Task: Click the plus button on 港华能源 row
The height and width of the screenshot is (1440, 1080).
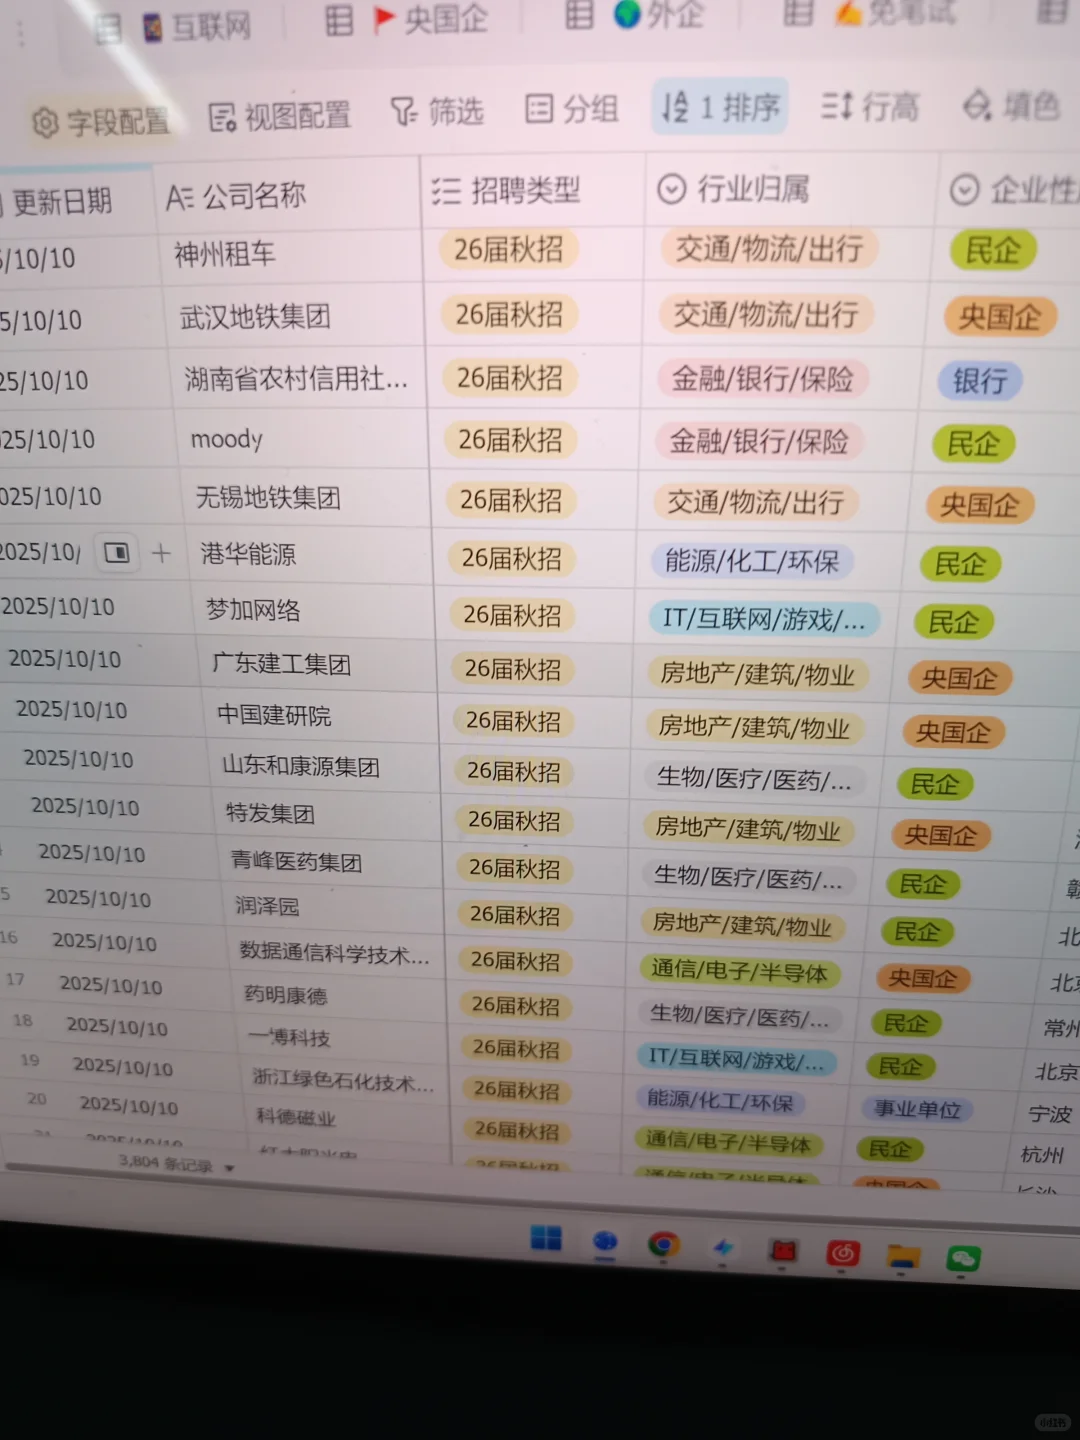Action: coord(161,553)
